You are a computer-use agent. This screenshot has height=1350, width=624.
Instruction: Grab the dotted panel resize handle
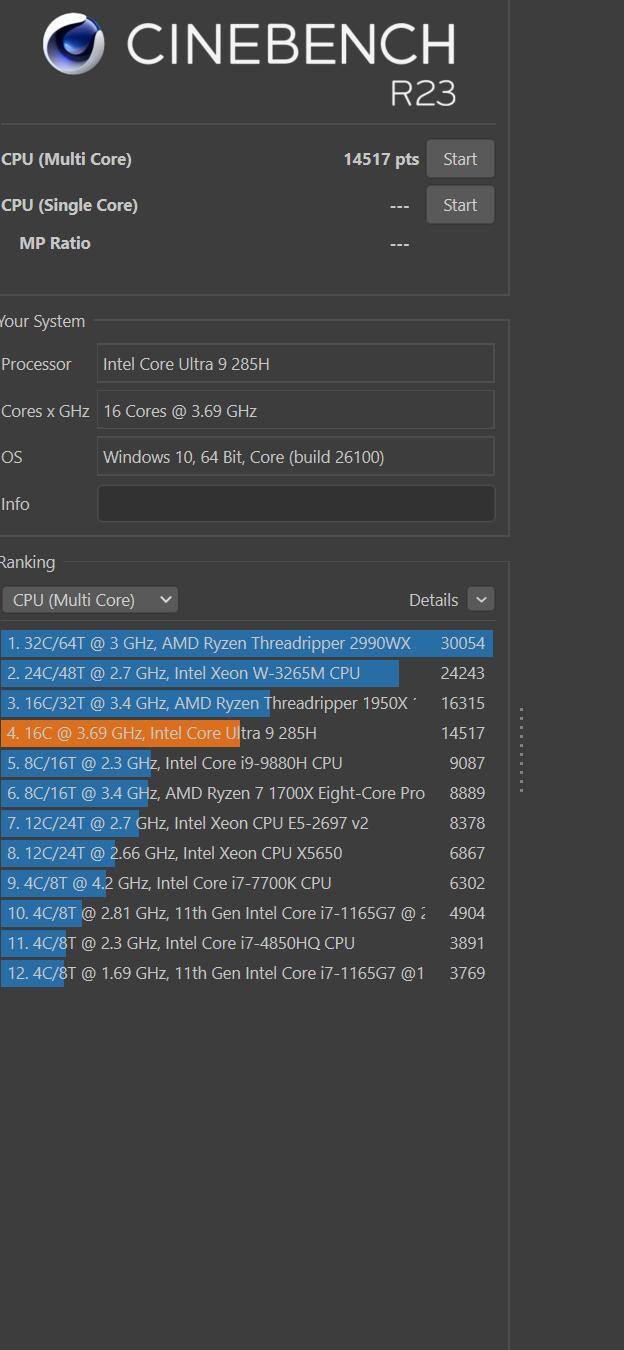pos(521,750)
